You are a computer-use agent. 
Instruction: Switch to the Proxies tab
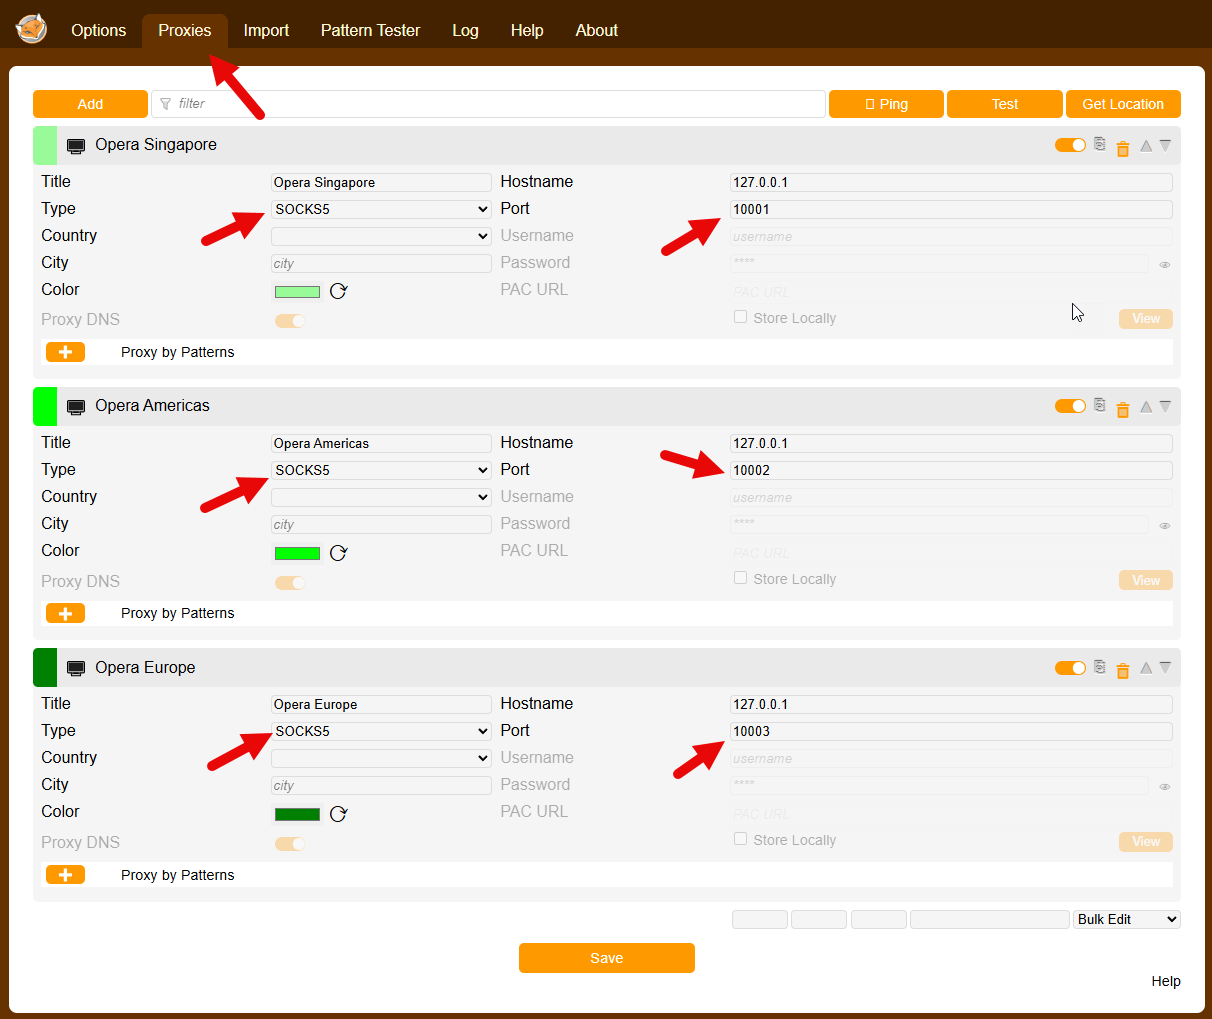pyautogui.click(x=185, y=30)
